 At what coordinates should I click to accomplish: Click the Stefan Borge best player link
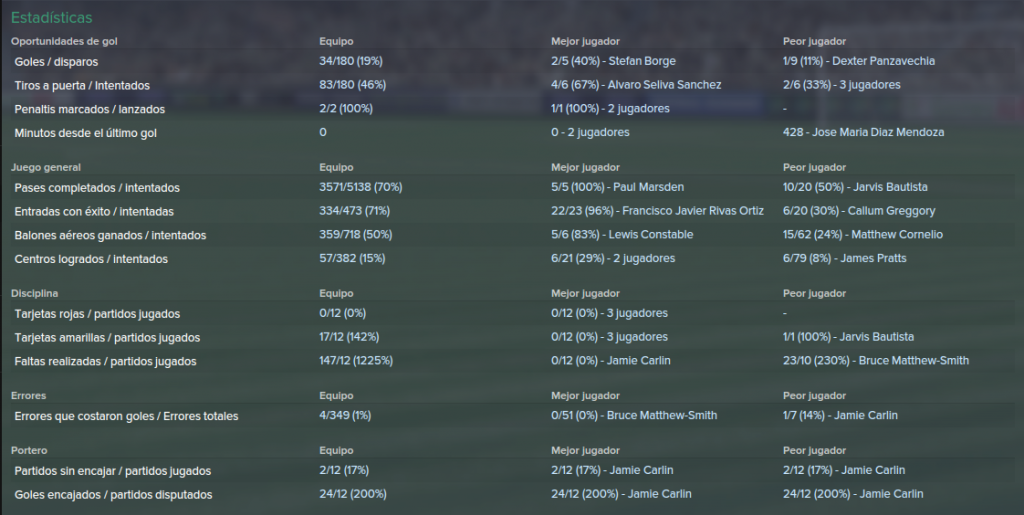[x=642, y=61]
